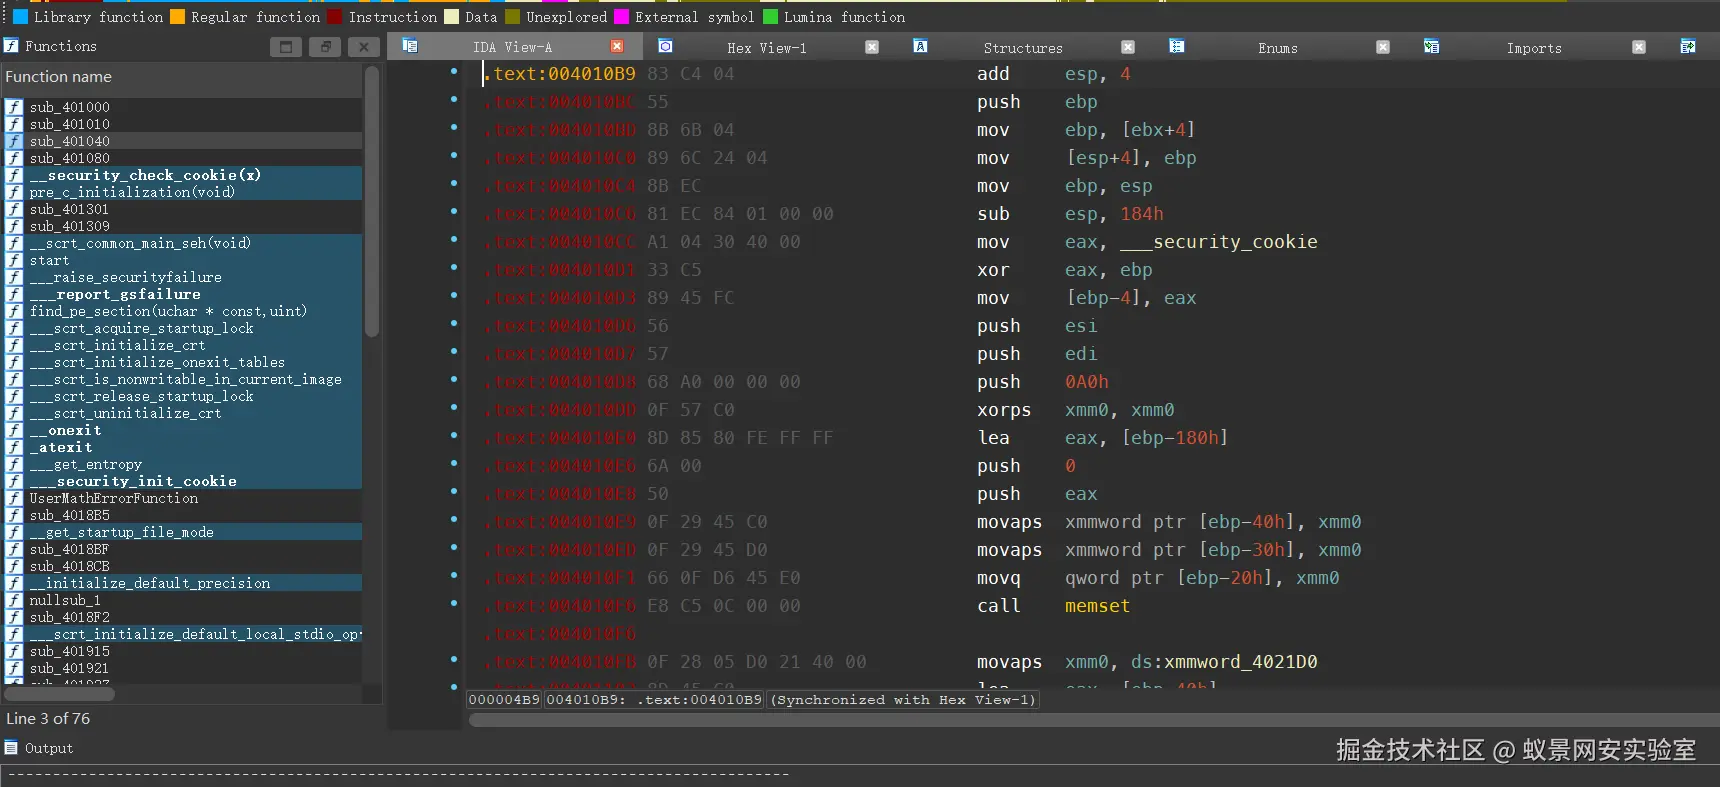The image size is (1720, 787).
Task: Click the Enums tab icon
Action: (1177, 46)
